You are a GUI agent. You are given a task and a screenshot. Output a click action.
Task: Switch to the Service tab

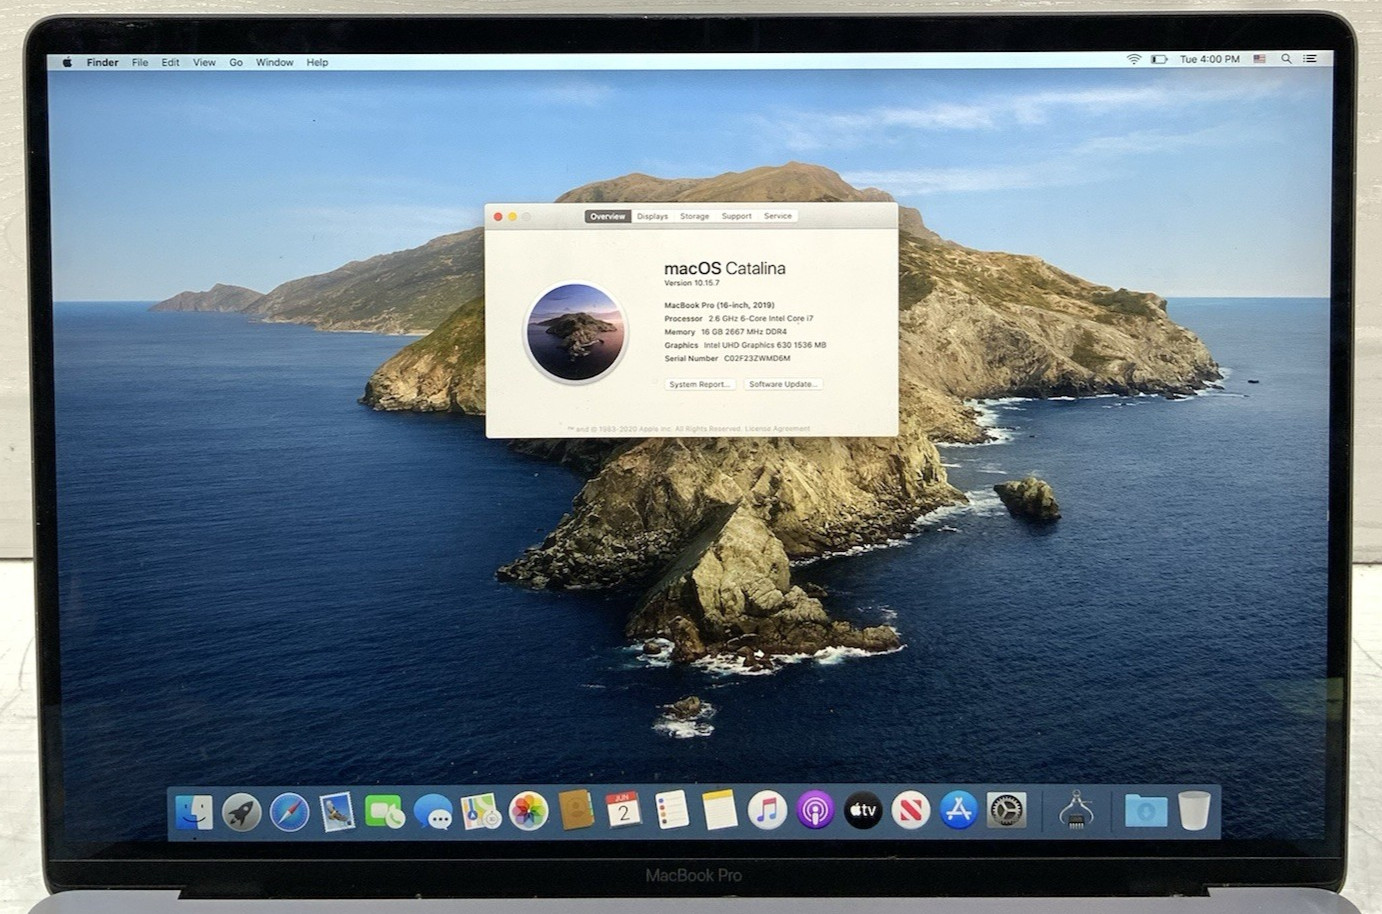click(x=777, y=216)
